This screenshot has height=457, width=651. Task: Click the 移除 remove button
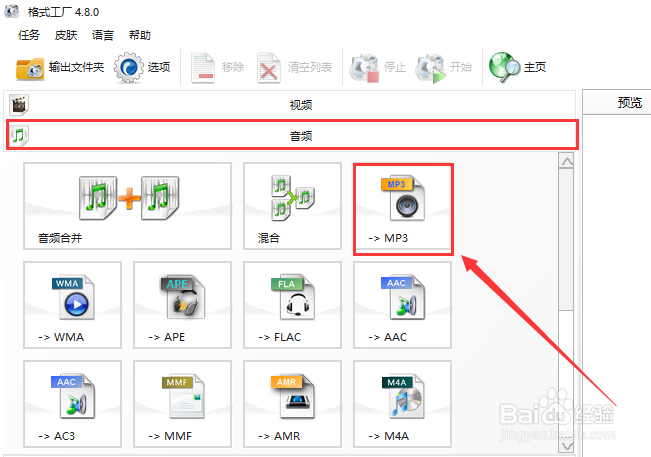pyautogui.click(x=218, y=67)
